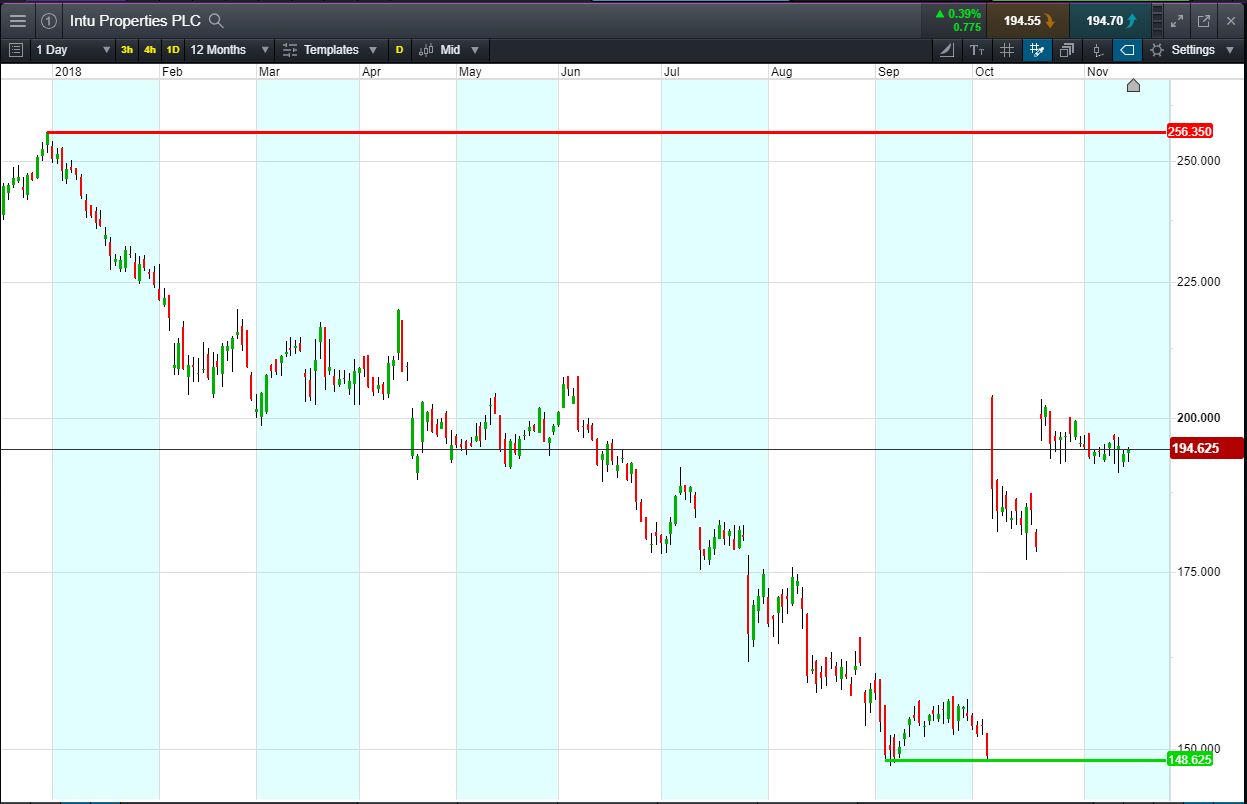Toggle the chart grid lines icon
The height and width of the screenshot is (804, 1247).
click(x=1007, y=49)
